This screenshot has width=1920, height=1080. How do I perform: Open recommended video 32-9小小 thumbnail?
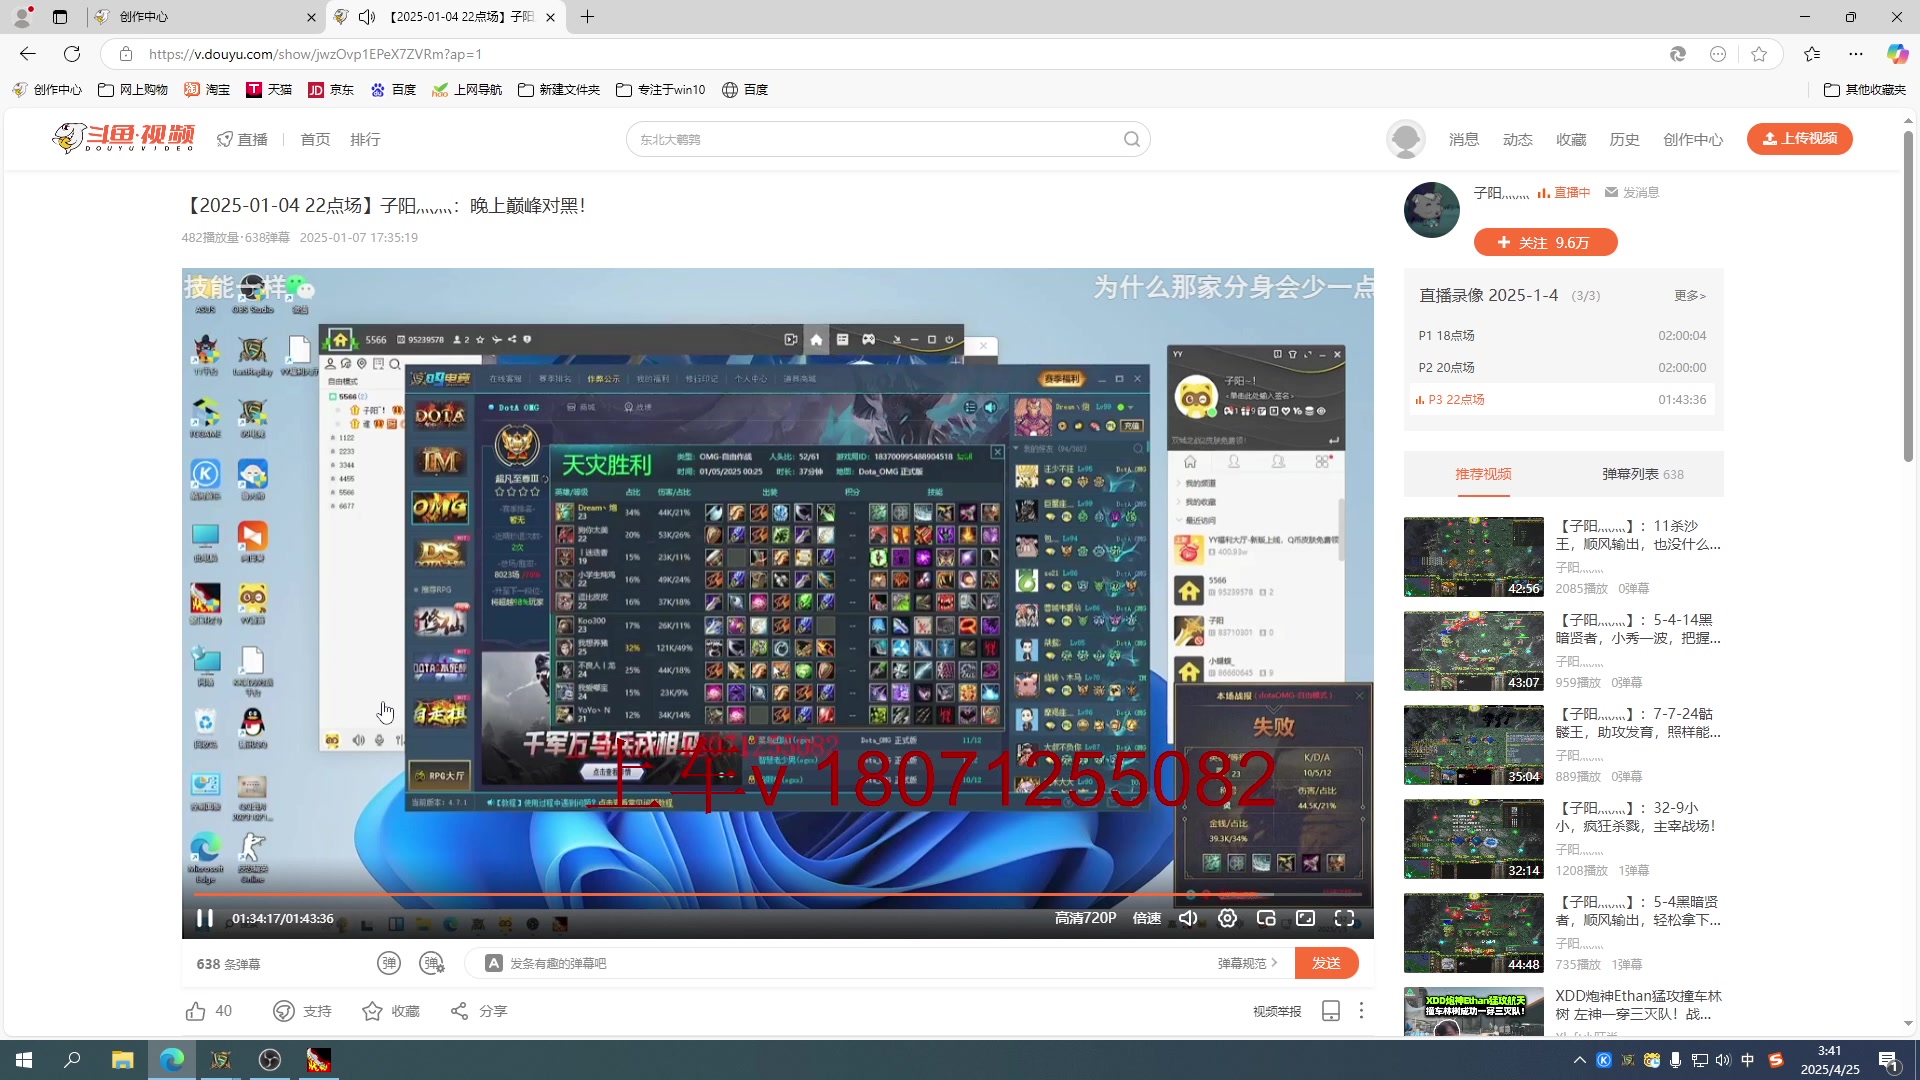[1473, 839]
